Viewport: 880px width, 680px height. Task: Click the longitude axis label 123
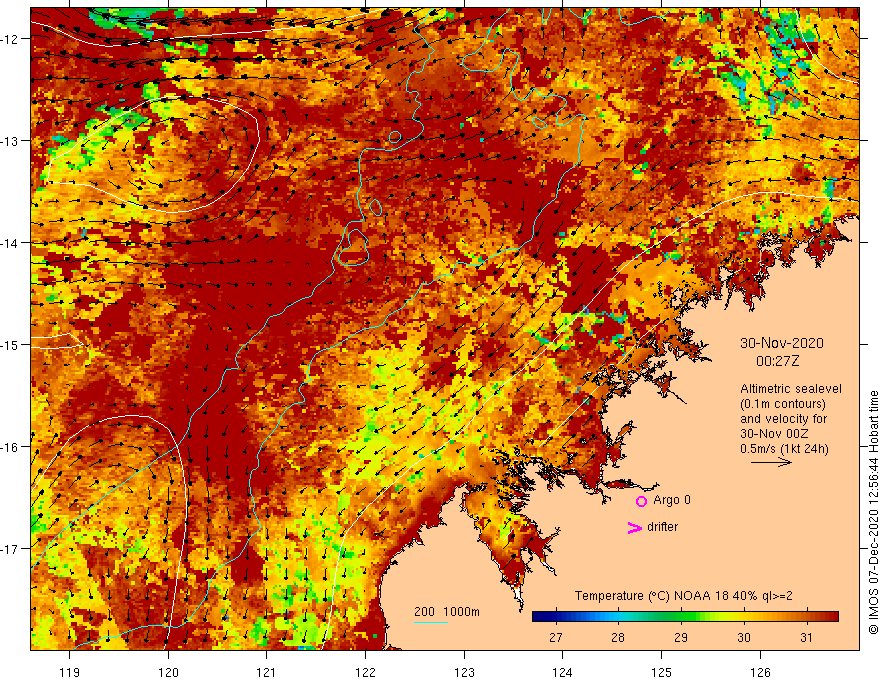(x=464, y=672)
